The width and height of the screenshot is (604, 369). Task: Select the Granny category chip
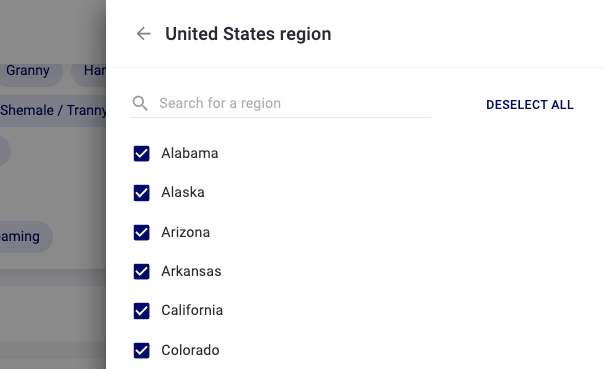point(29,70)
